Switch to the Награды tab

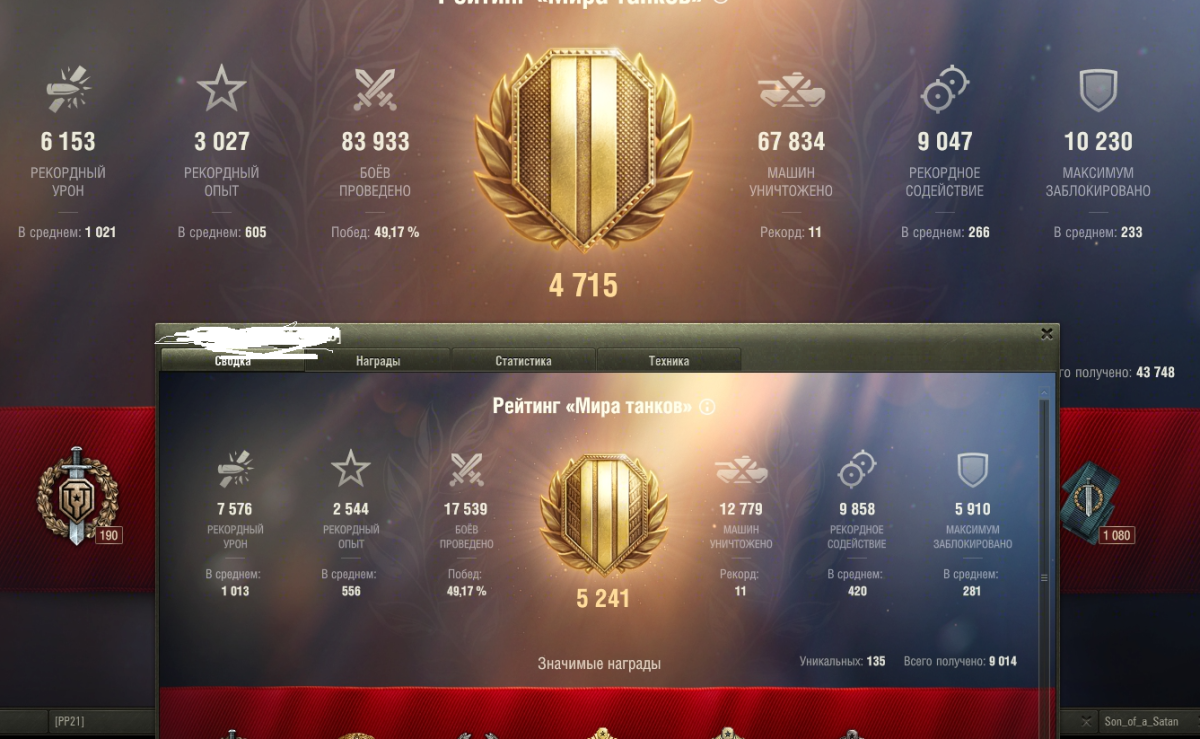pyautogui.click(x=378, y=361)
